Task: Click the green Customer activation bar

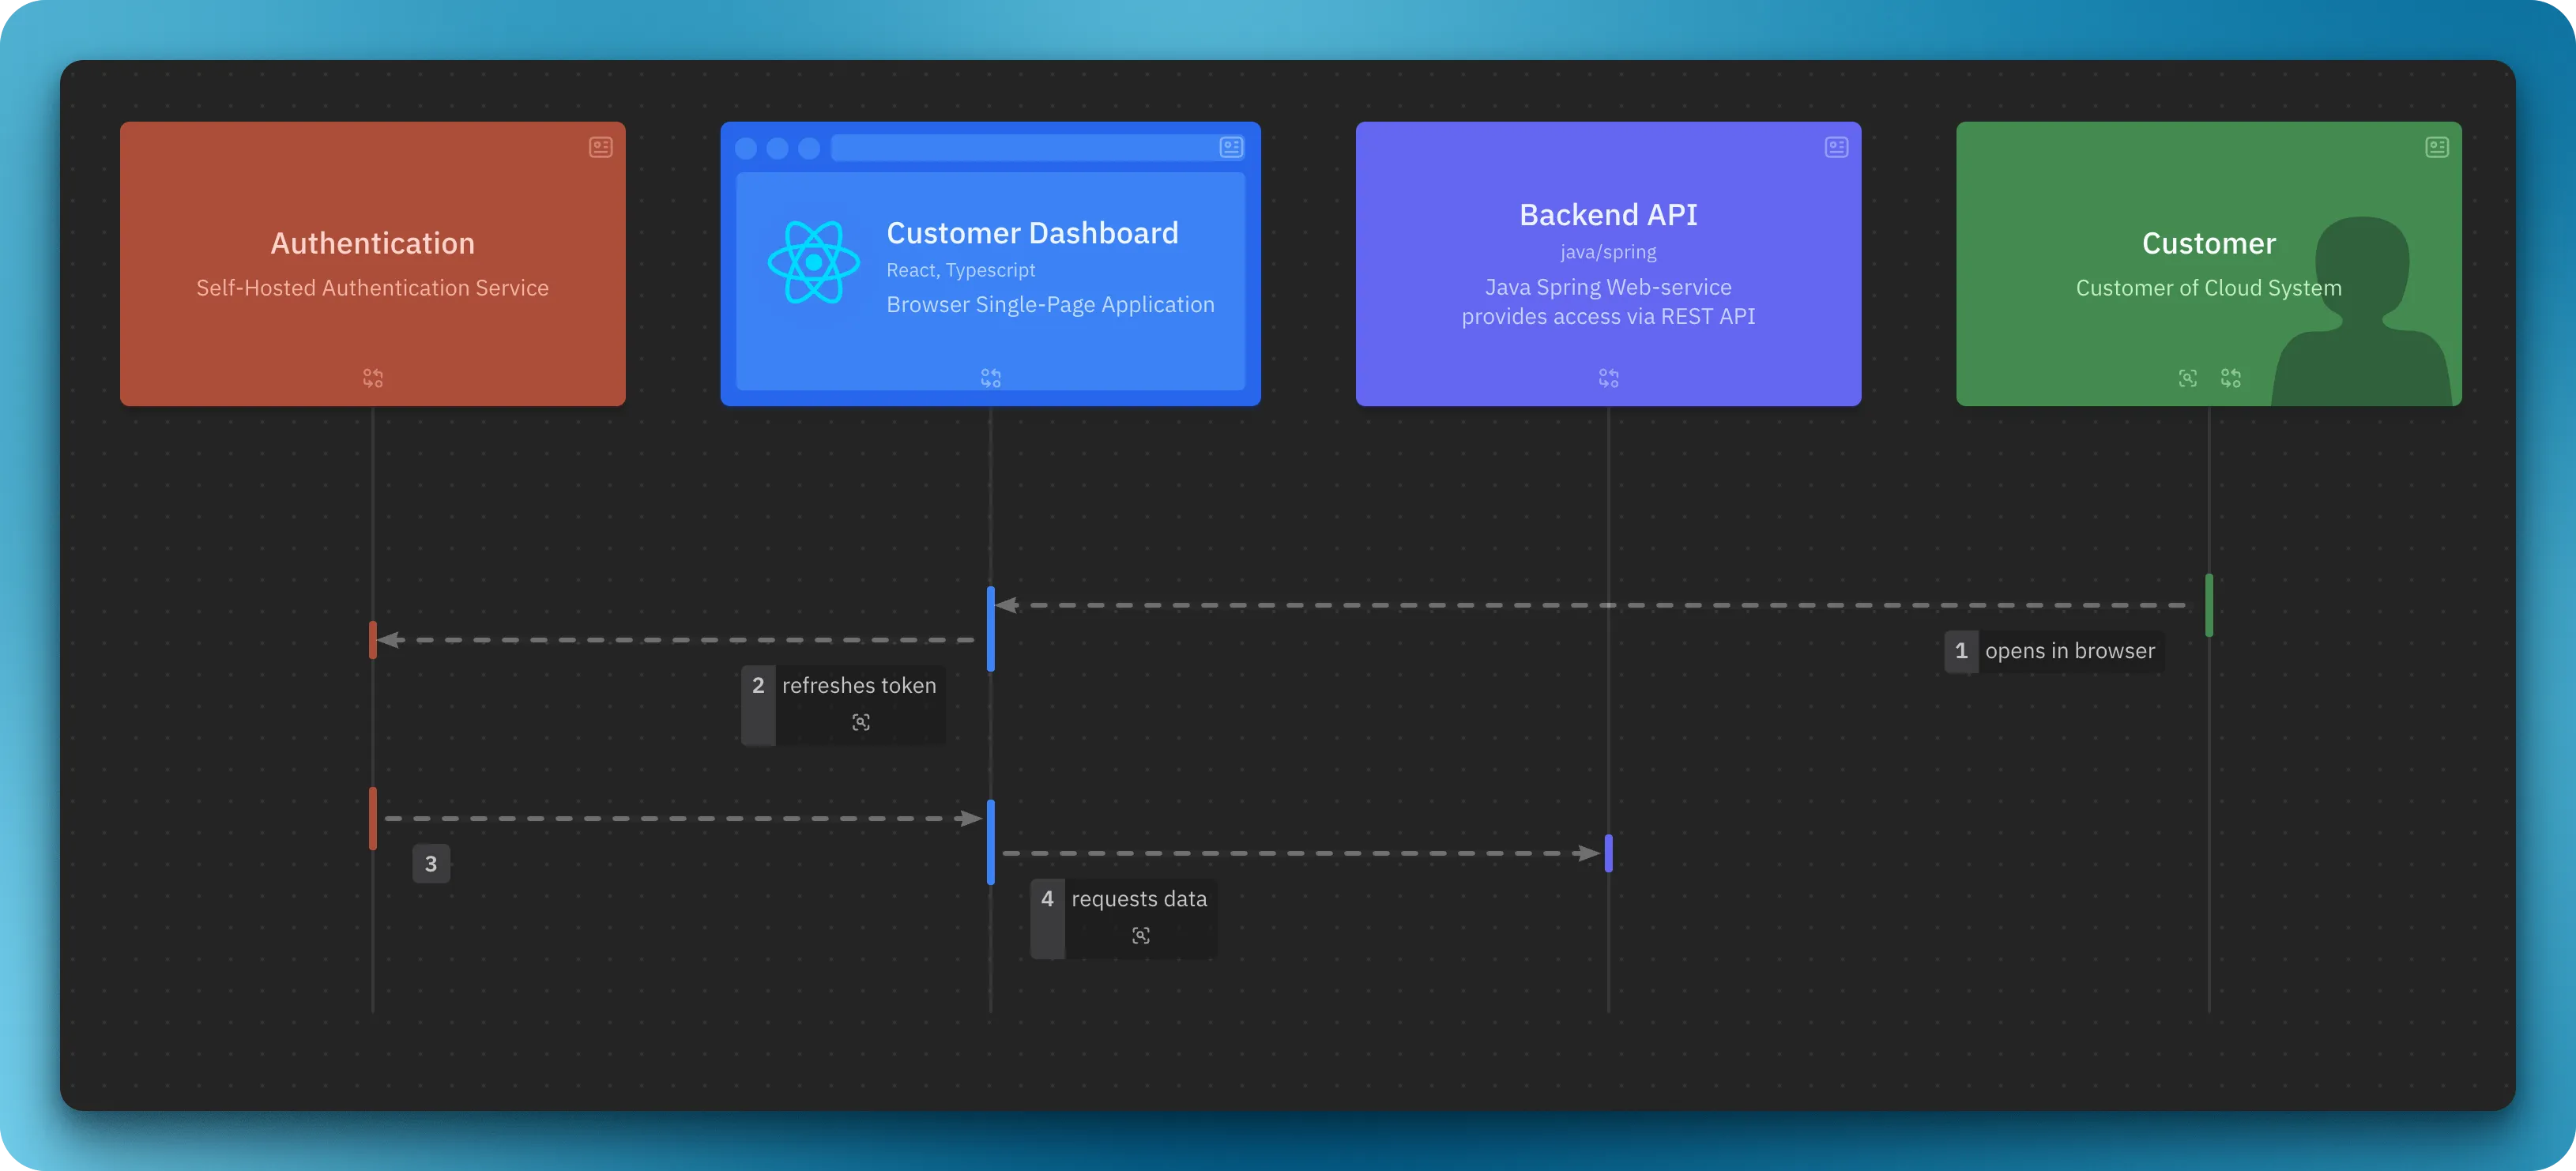Action: (x=2209, y=605)
